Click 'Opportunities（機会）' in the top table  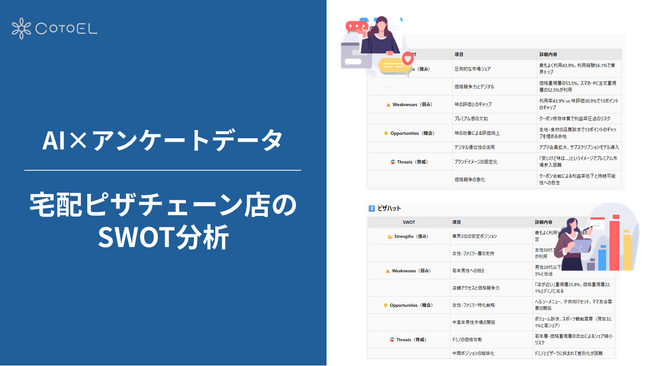pos(412,133)
